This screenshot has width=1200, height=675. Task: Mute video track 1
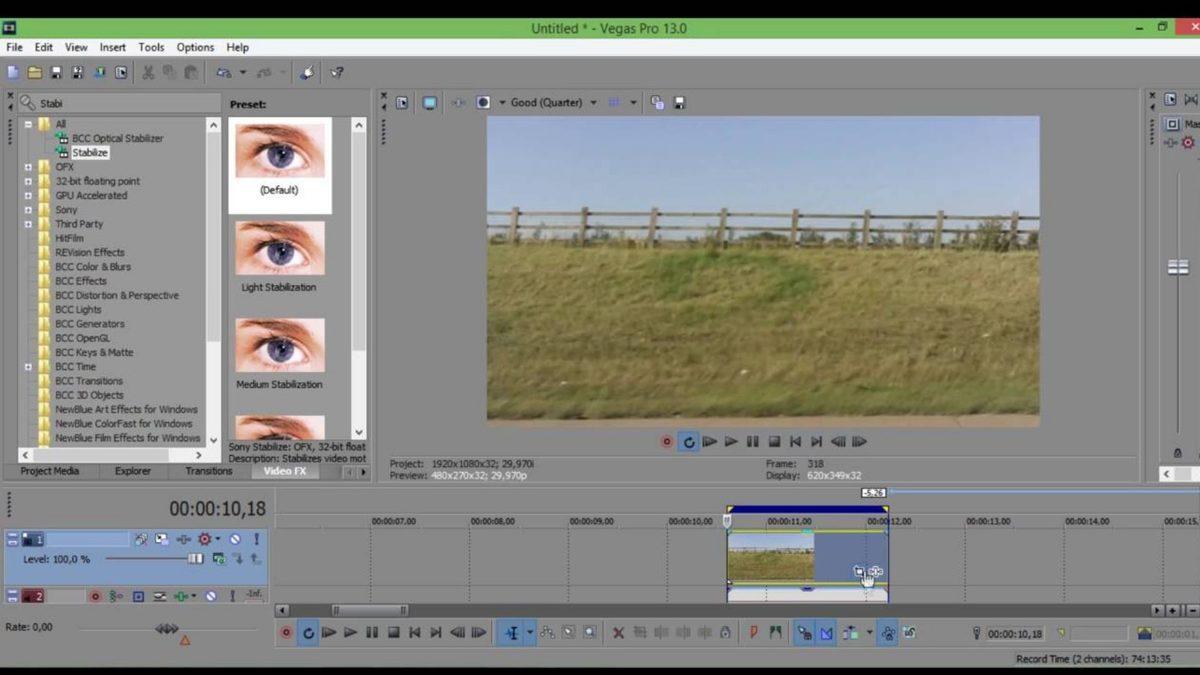coord(237,539)
